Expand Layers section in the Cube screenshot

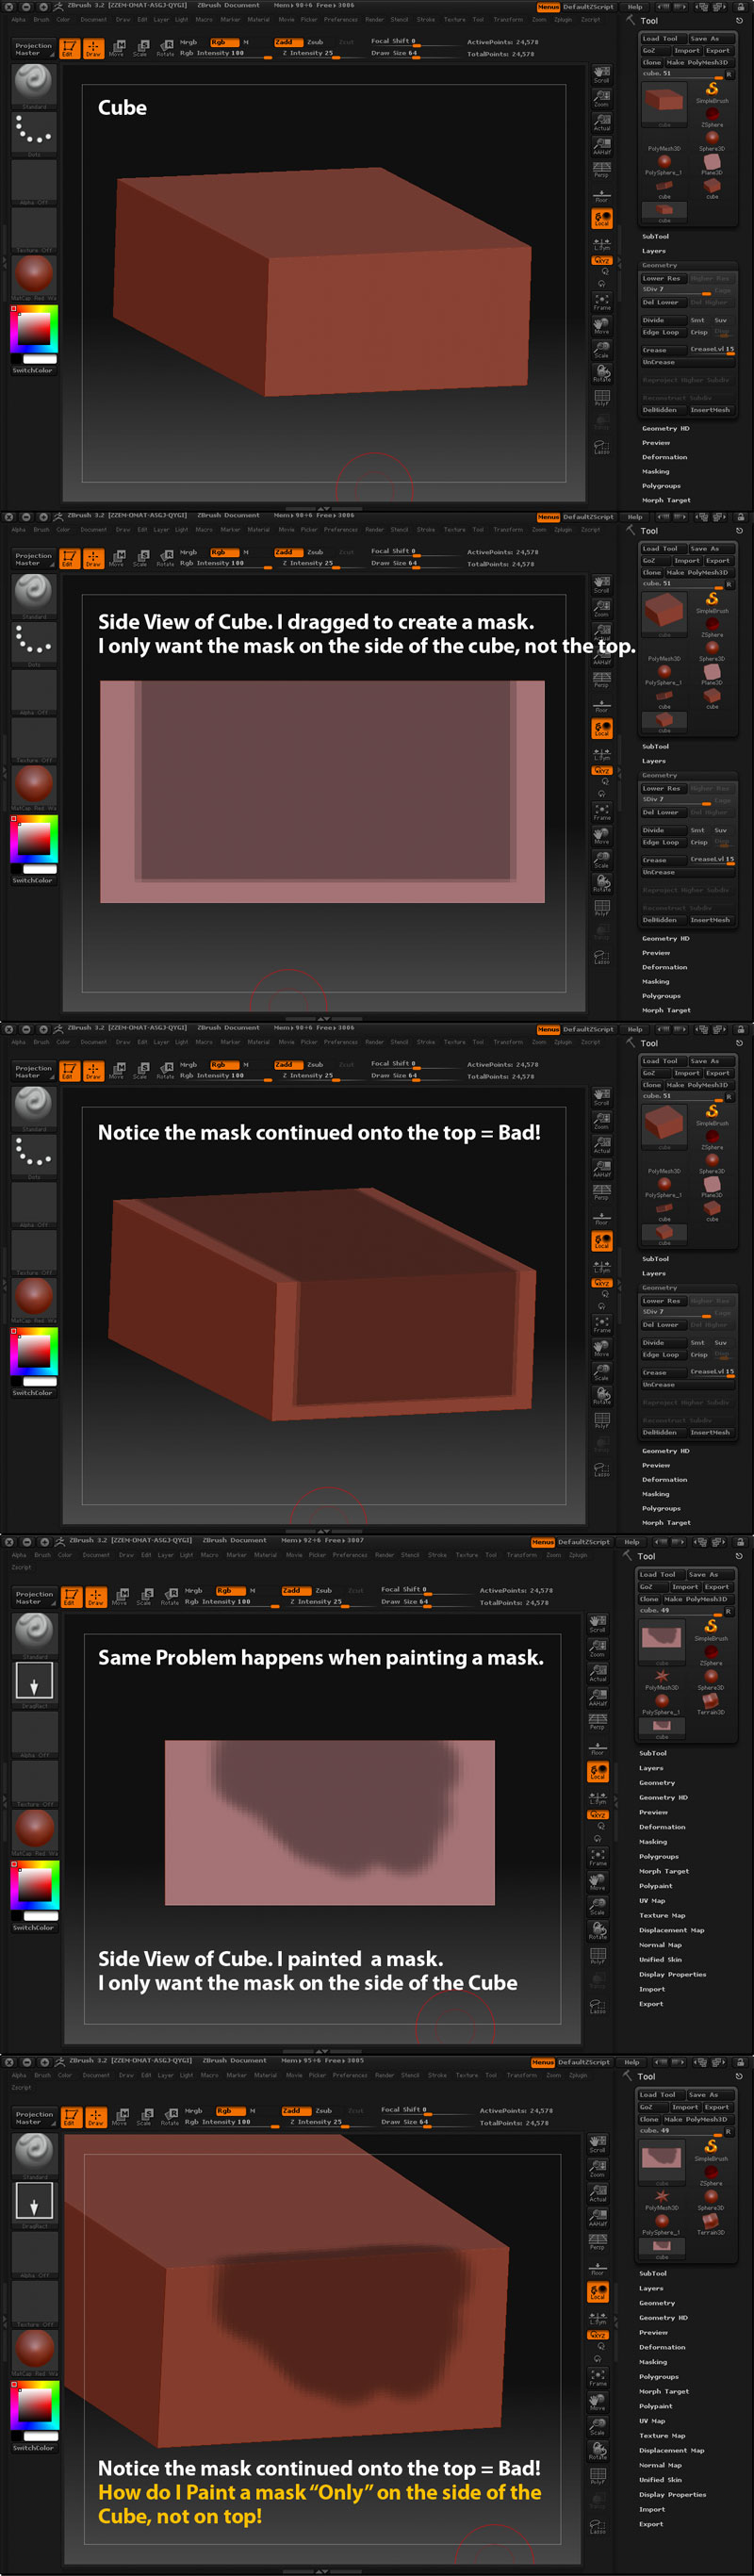point(654,251)
